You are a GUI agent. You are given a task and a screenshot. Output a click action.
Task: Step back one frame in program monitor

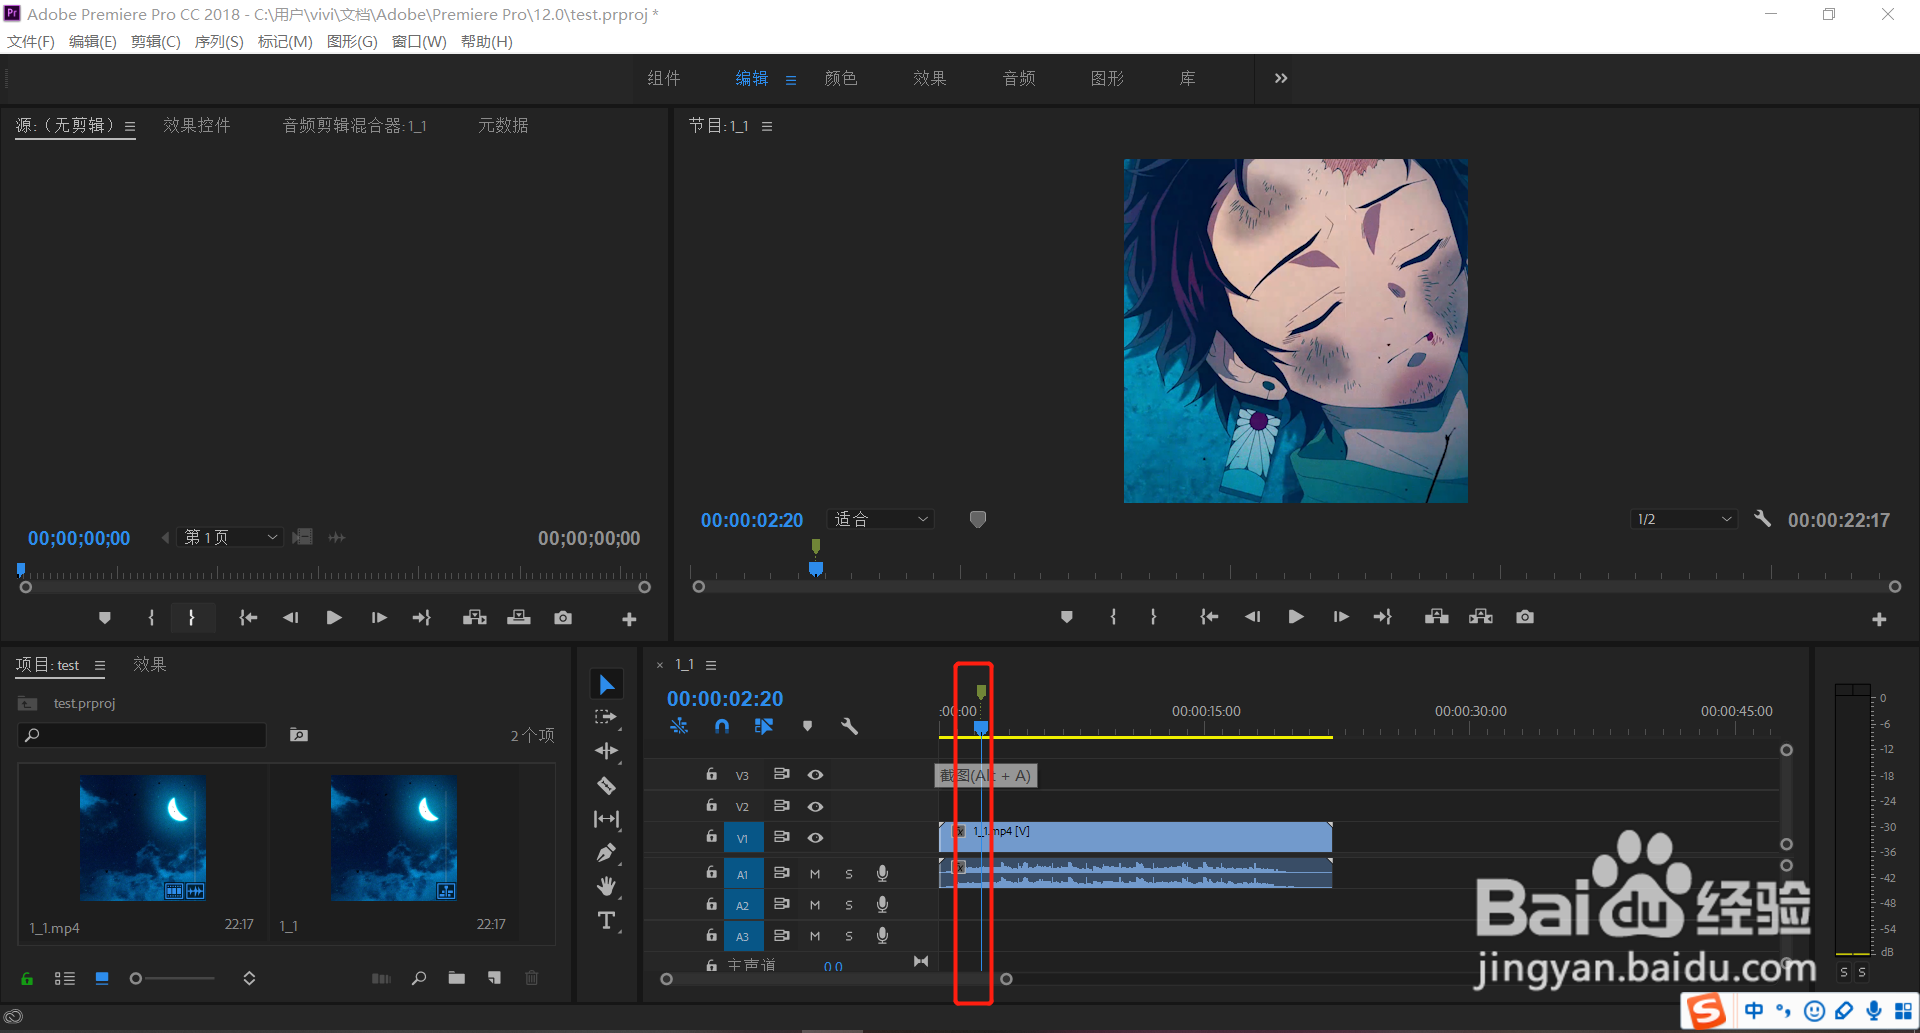(x=1252, y=617)
